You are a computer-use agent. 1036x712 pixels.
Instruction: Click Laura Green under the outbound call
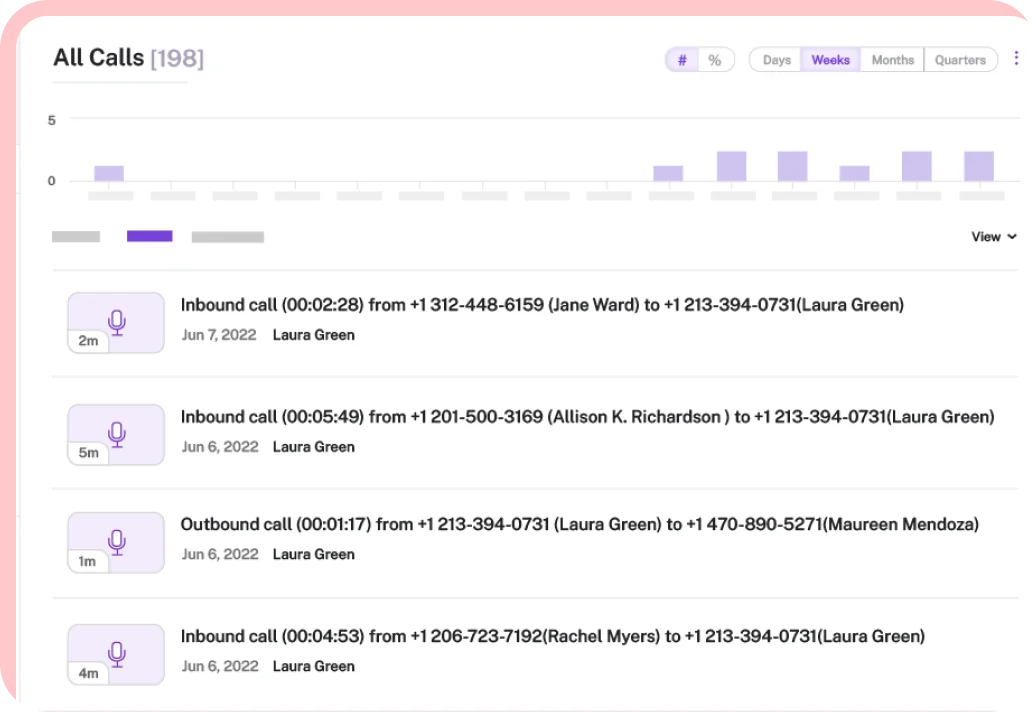point(314,554)
